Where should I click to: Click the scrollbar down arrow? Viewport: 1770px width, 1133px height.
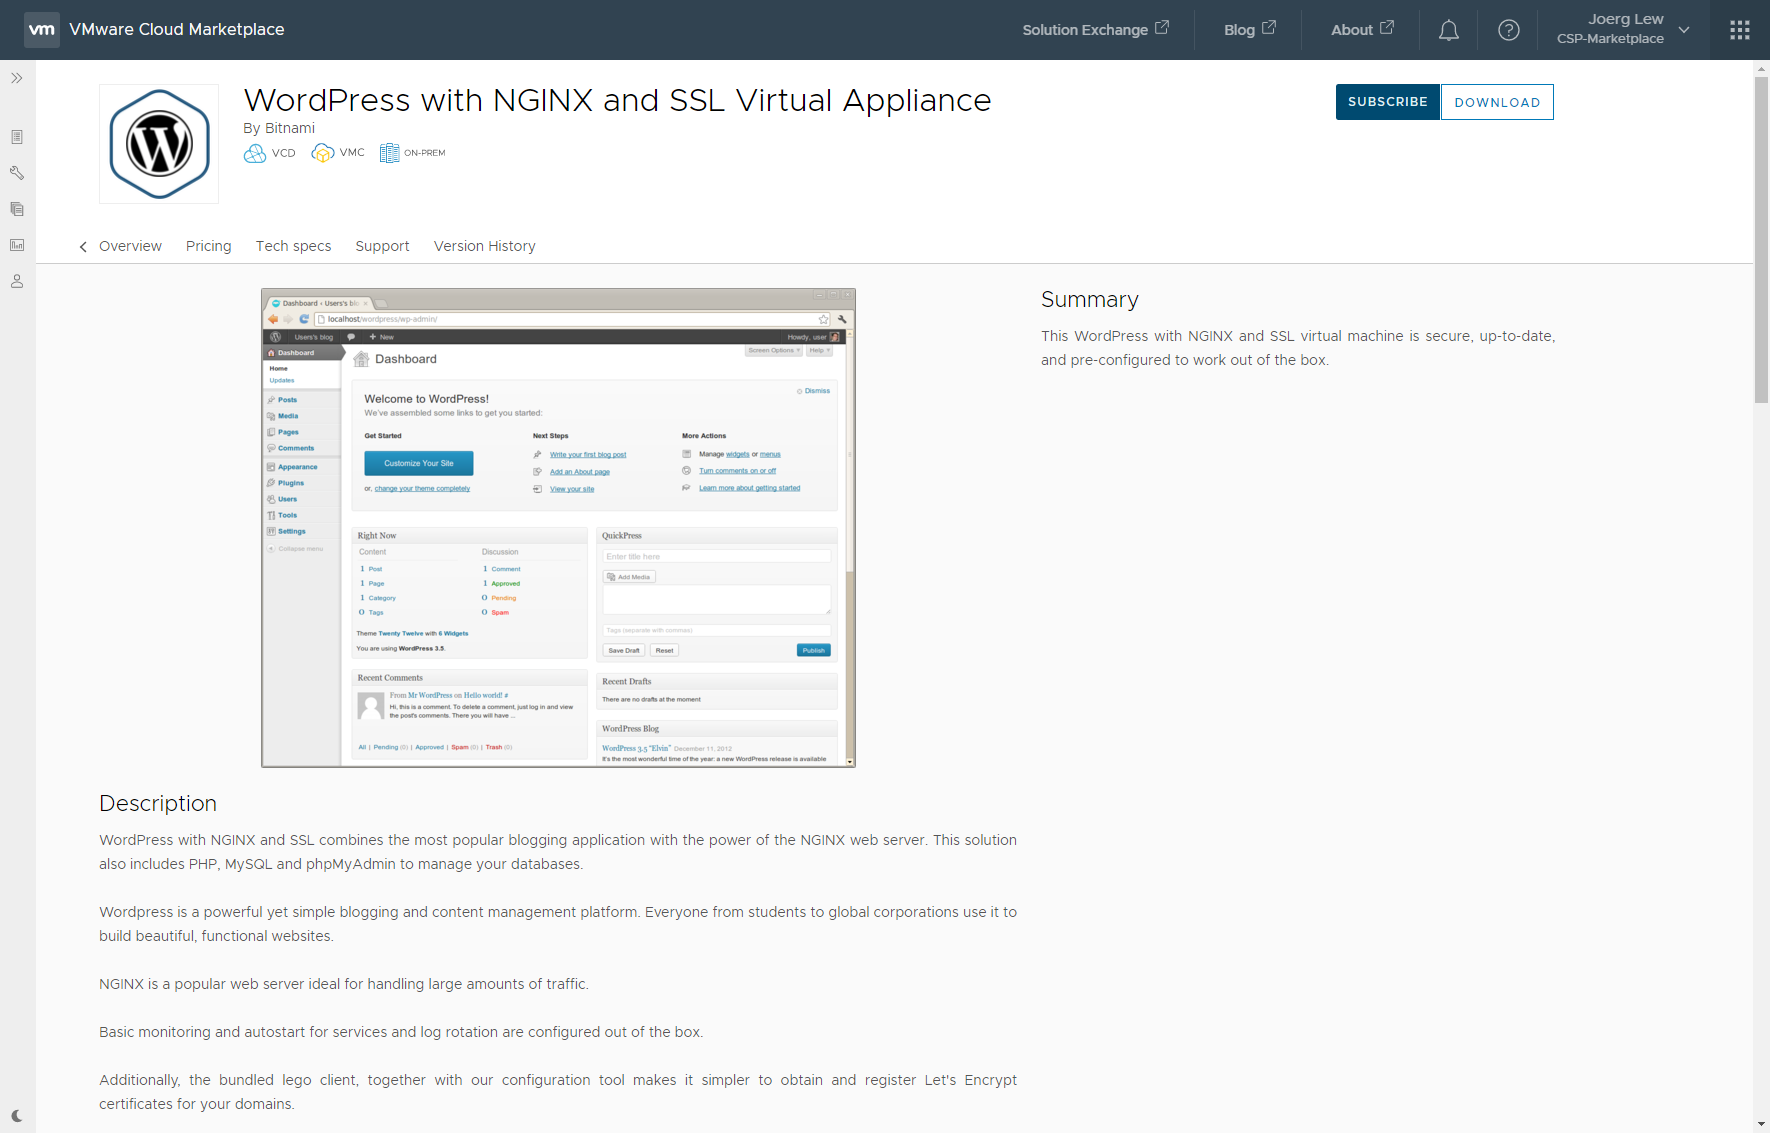[1761, 1125]
